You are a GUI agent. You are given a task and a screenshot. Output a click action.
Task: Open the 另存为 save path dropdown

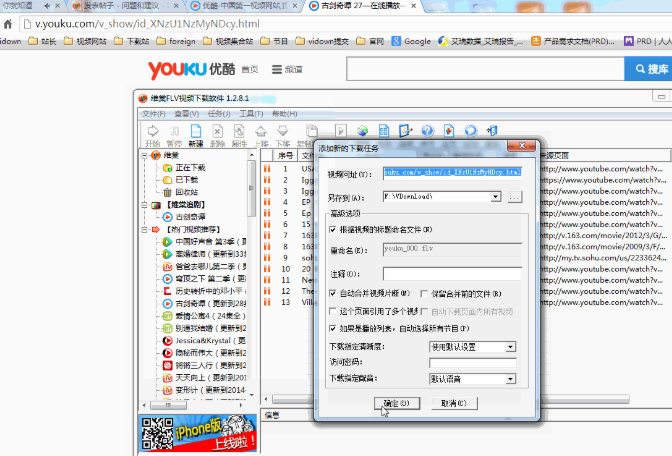[496, 197]
